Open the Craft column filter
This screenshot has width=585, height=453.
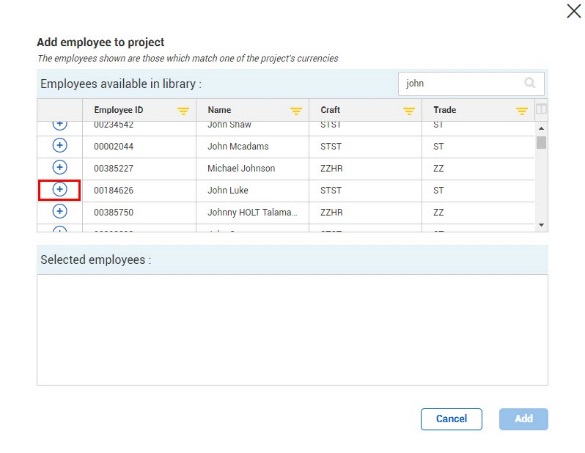tap(409, 111)
